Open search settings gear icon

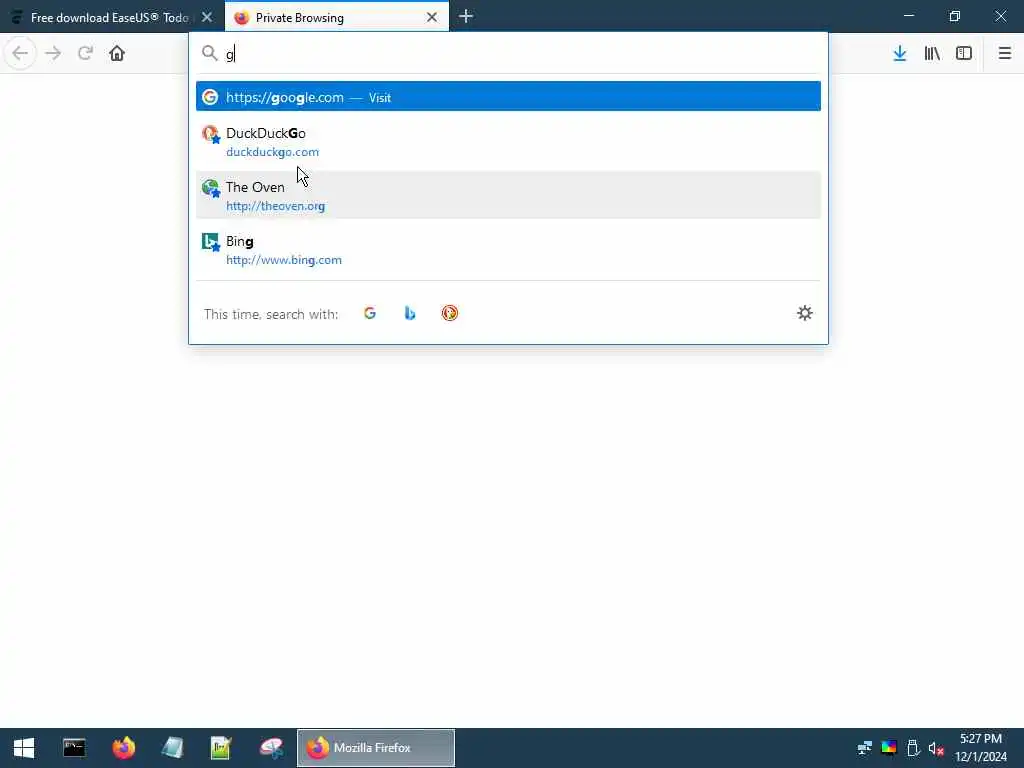click(x=805, y=313)
